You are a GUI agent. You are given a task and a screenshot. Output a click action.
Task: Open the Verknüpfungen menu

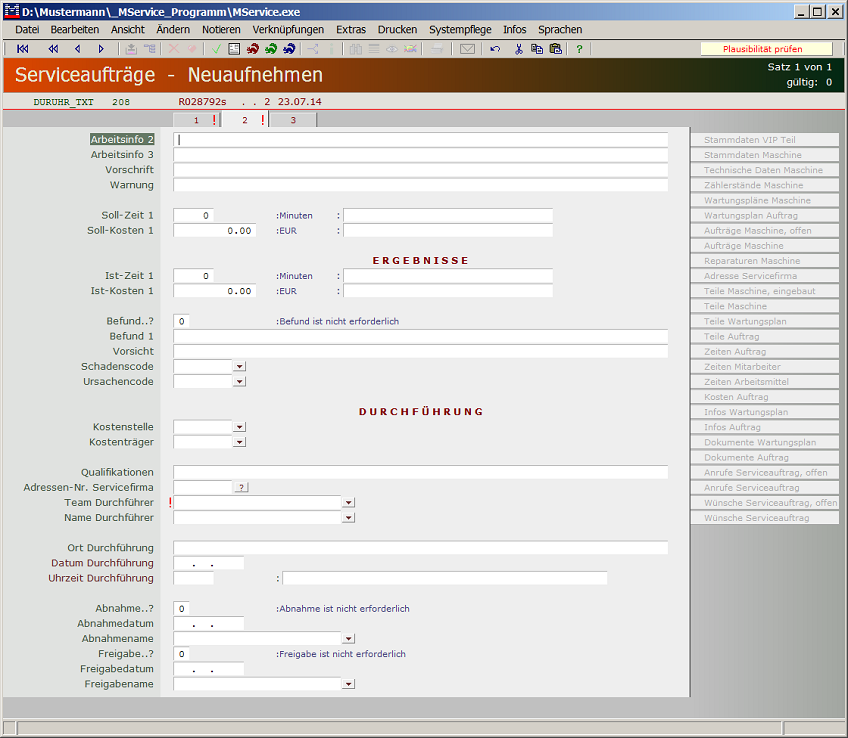288,30
